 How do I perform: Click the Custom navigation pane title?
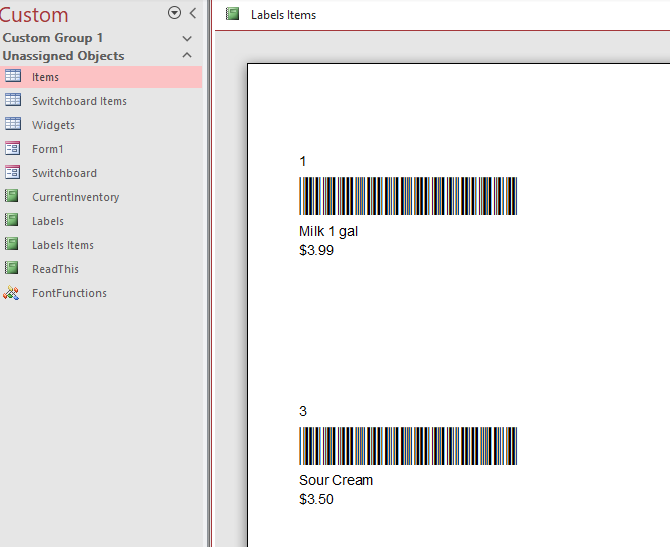tap(34, 15)
